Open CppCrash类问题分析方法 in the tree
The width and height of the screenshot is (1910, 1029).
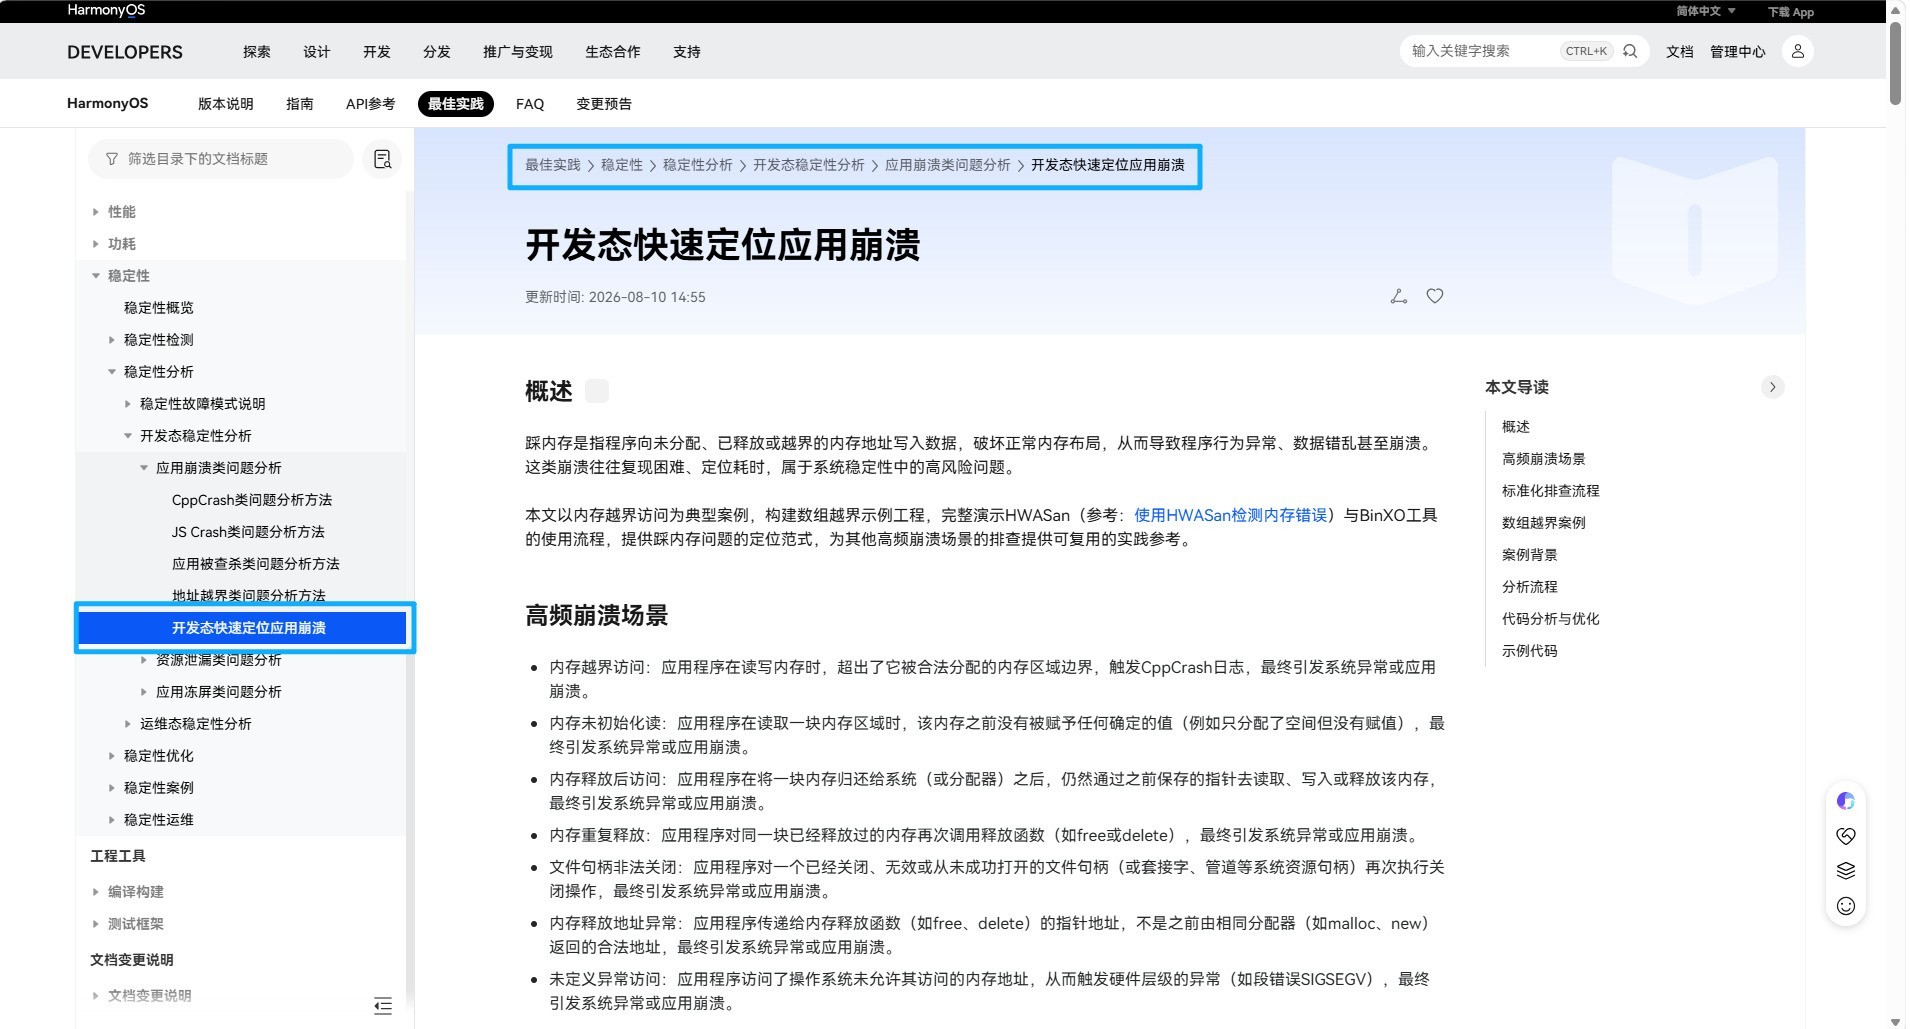[x=252, y=500]
